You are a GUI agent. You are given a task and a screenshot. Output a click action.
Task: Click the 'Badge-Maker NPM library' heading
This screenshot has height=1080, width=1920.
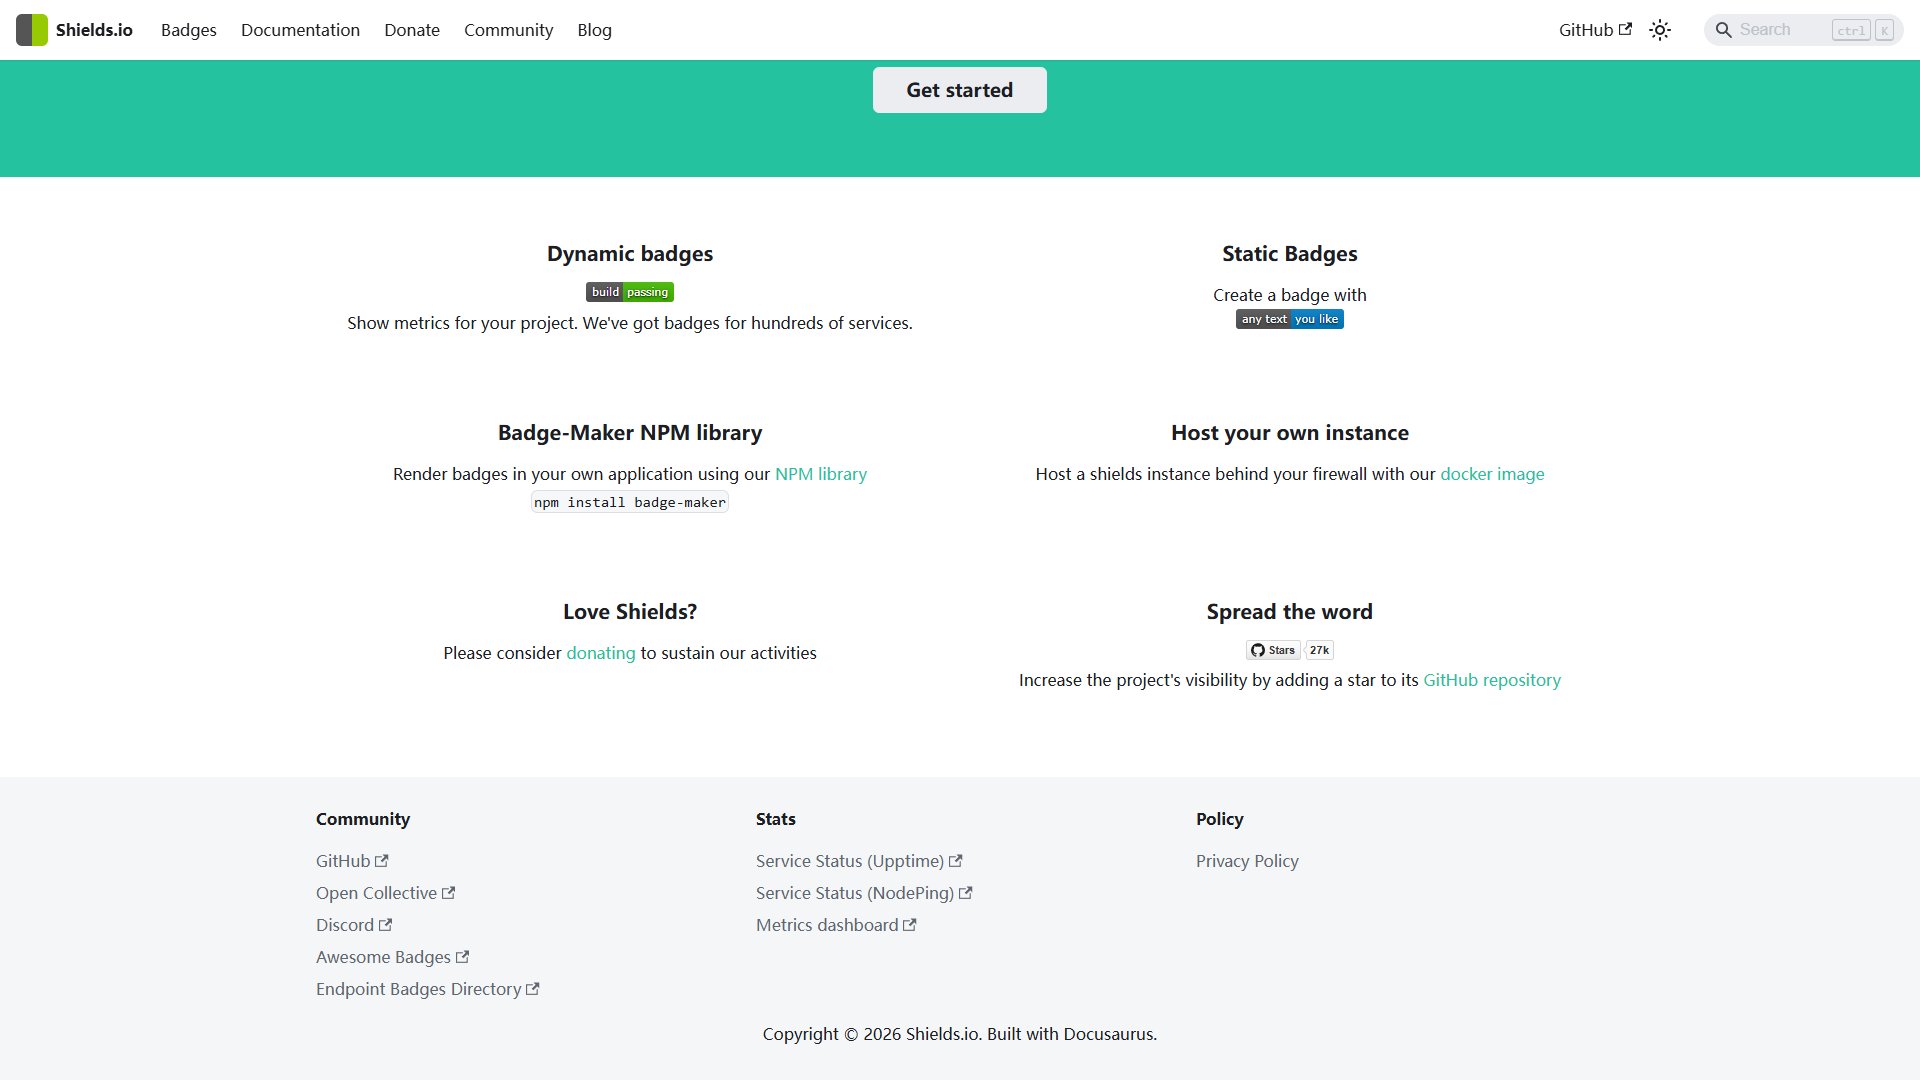click(630, 433)
